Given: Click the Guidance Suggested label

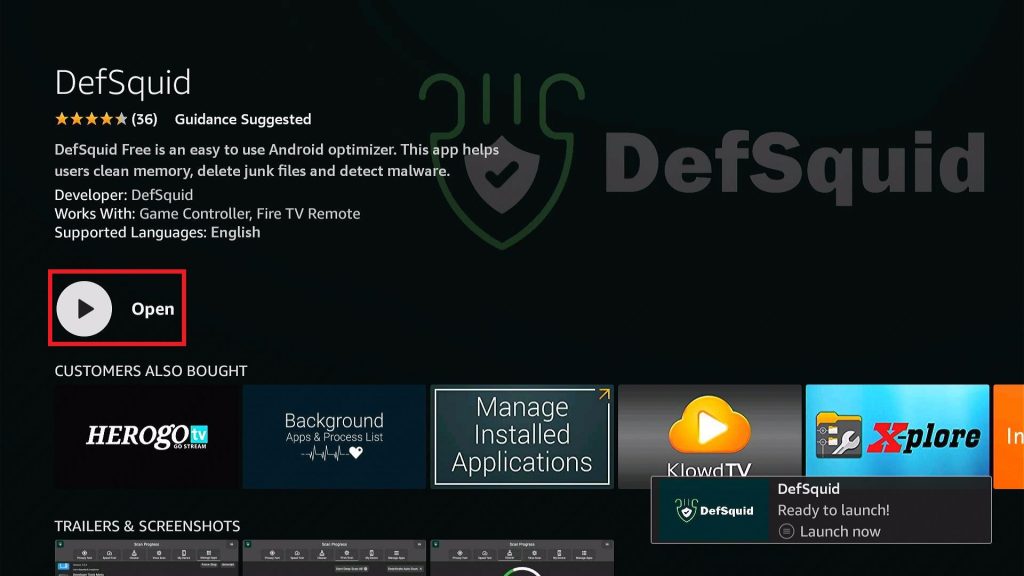Looking at the screenshot, I should [x=243, y=120].
